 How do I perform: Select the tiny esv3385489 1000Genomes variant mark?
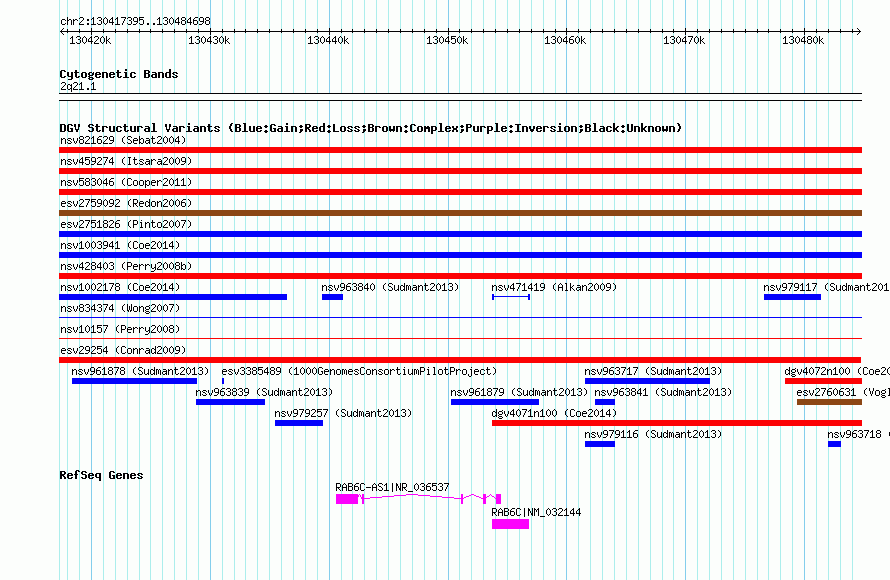223,381
